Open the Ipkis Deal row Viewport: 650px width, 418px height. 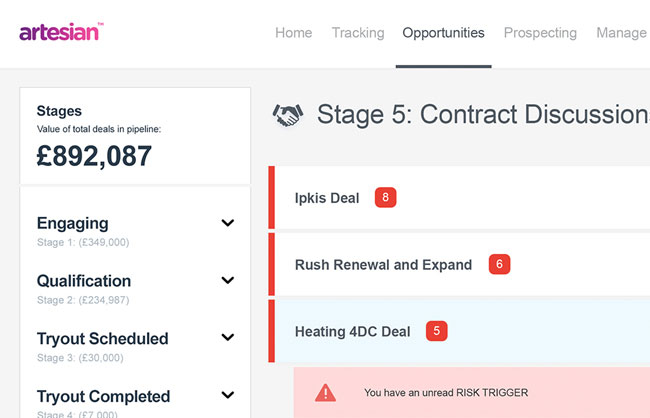(327, 198)
